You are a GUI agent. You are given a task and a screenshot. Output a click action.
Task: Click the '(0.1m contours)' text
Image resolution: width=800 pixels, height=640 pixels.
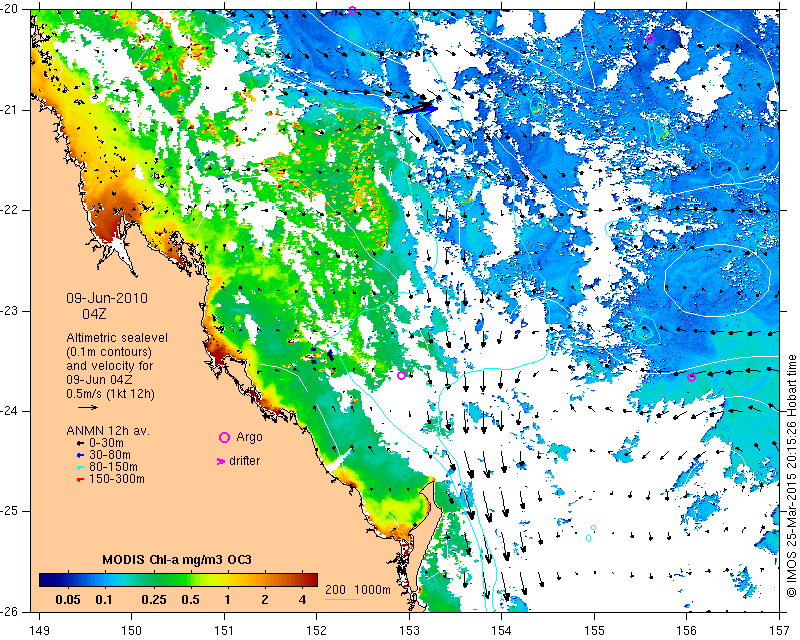pos(109,352)
